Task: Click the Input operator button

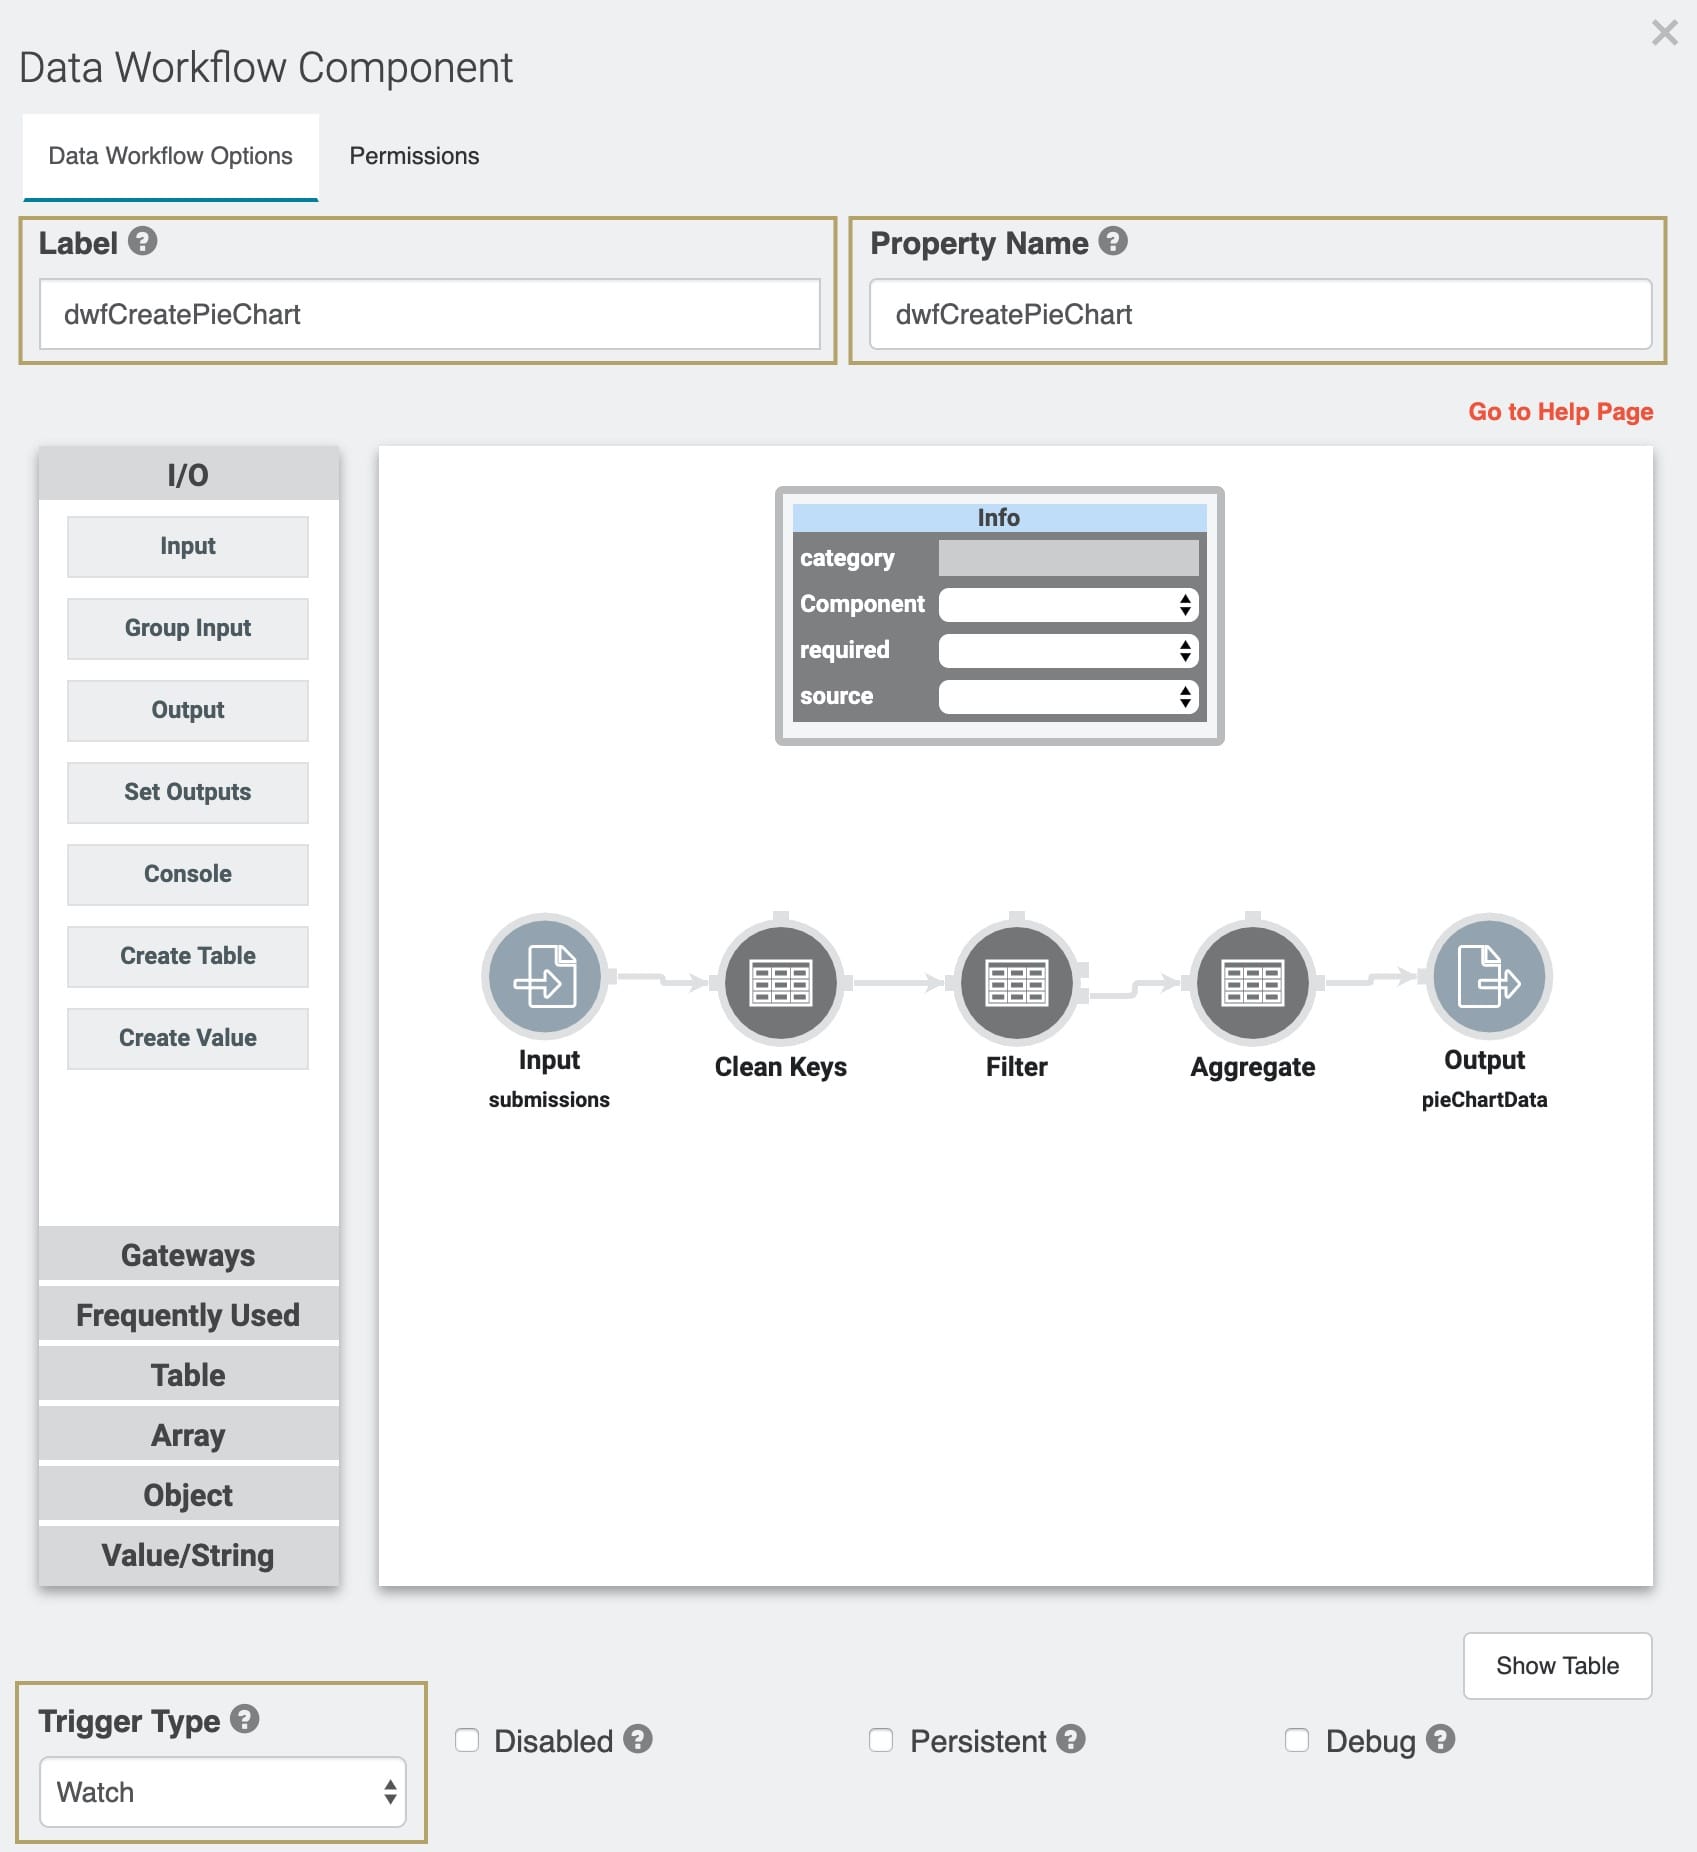Action: 188,546
